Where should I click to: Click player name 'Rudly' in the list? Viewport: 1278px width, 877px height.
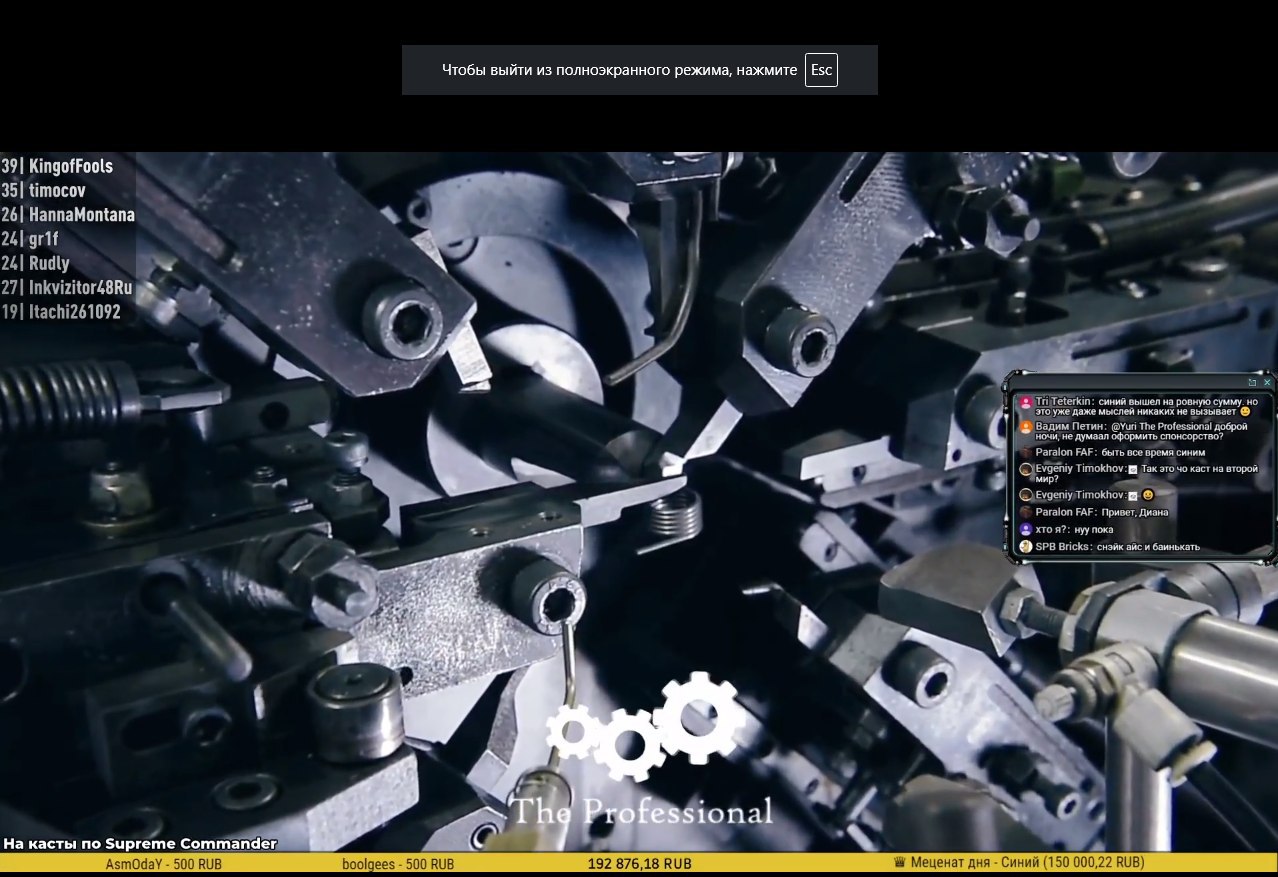click(50, 264)
